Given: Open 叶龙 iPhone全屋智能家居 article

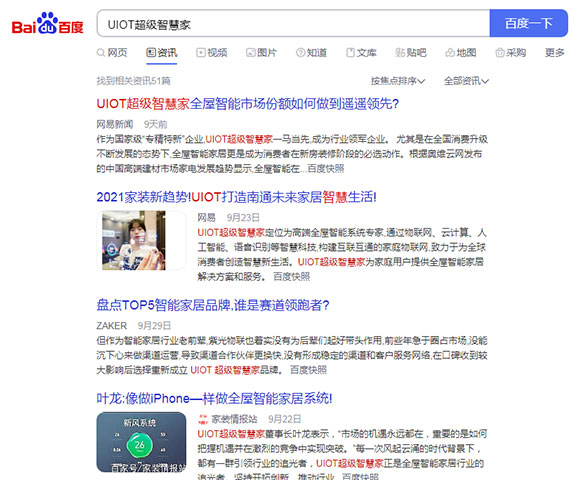Looking at the screenshot, I should tap(214, 398).
